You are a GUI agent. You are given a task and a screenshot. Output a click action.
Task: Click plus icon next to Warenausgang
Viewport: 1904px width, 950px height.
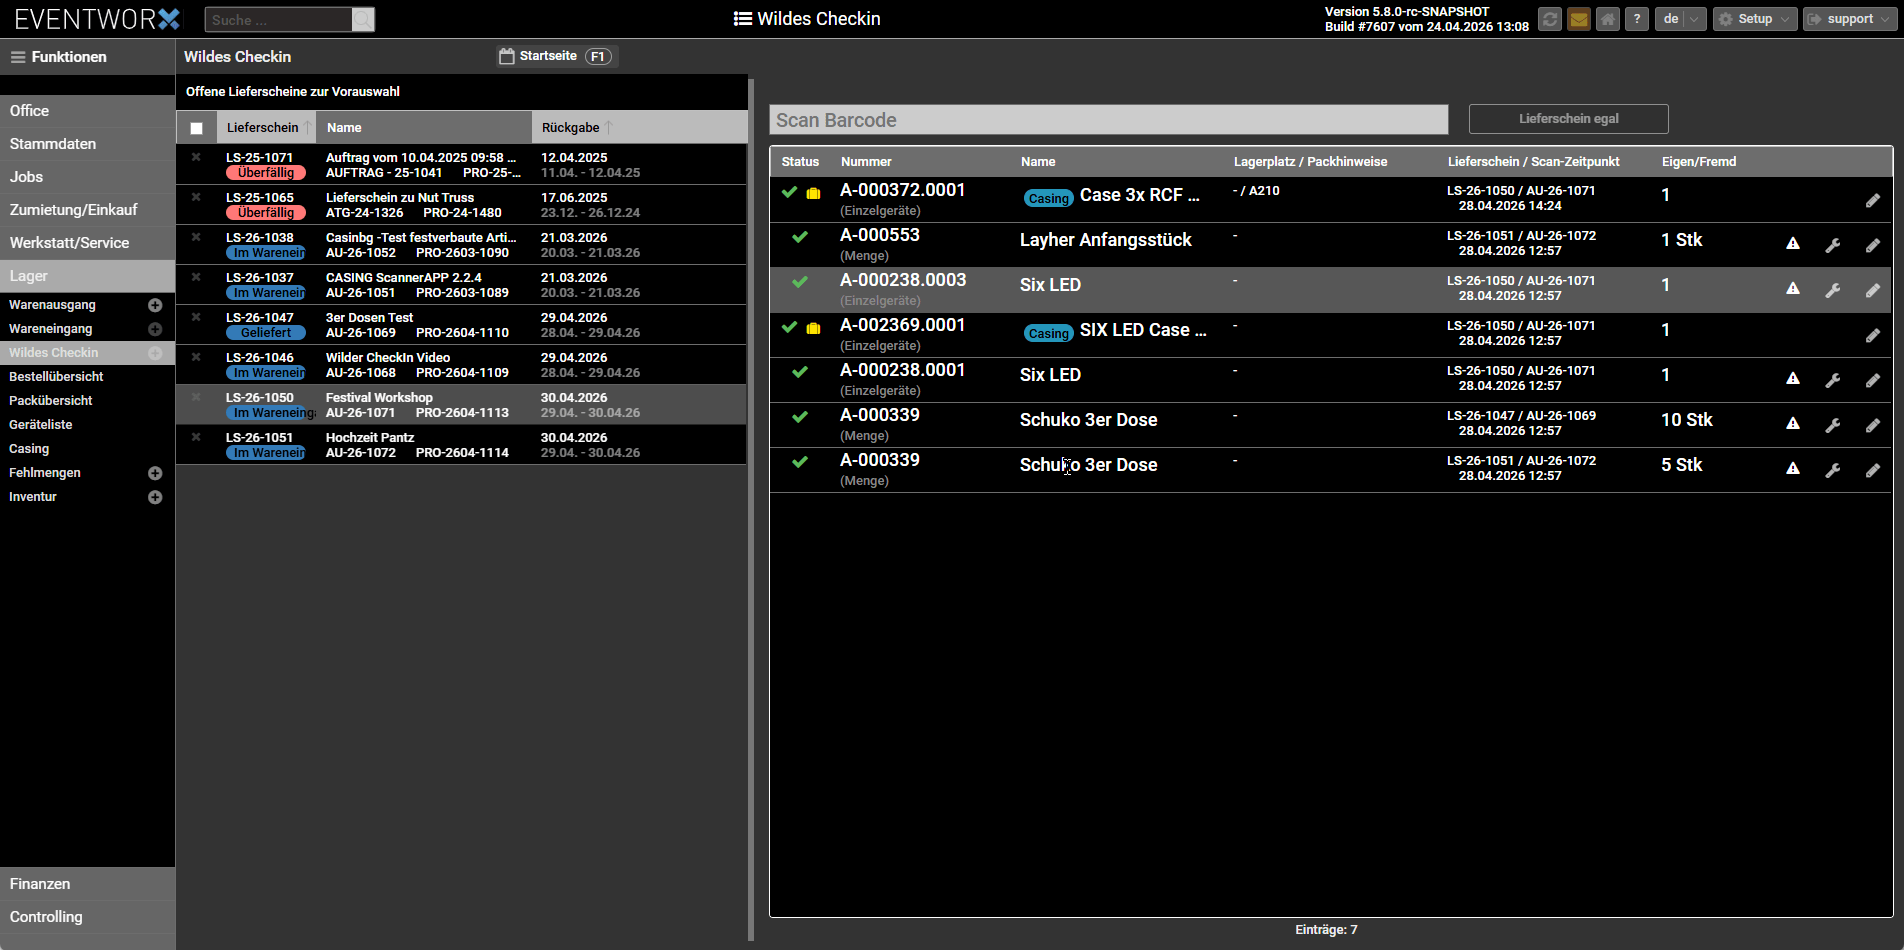coord(155,305)
